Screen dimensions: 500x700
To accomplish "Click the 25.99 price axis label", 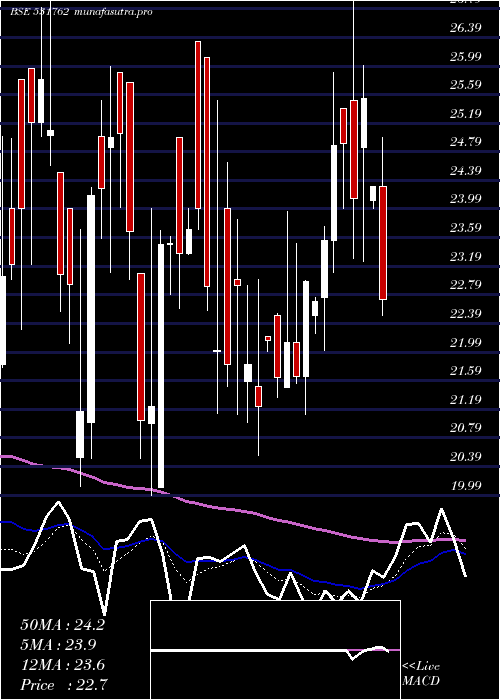I will pyautogui.click(x=466, y=56).
